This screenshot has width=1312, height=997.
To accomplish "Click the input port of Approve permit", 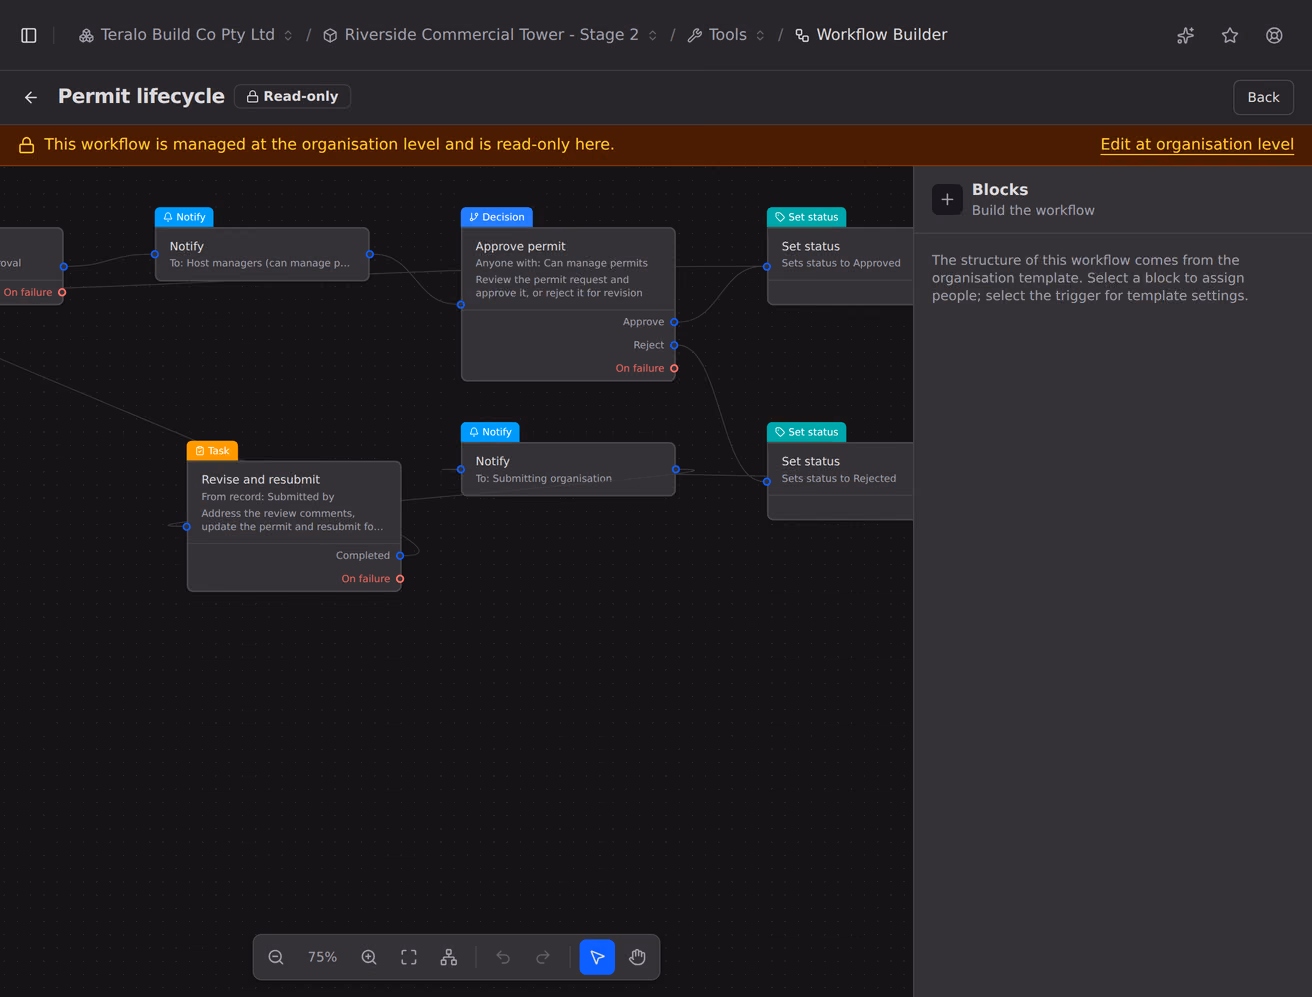I will click(x=461, y=305).
